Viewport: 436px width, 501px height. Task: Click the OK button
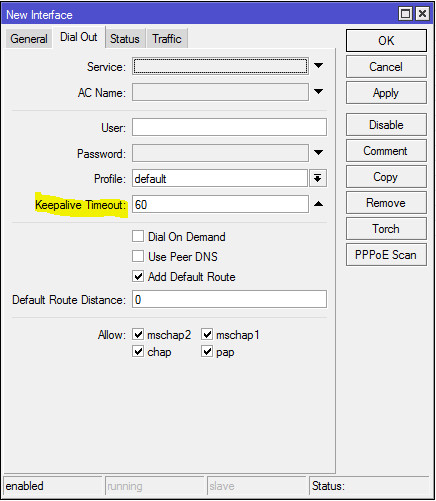386,41
